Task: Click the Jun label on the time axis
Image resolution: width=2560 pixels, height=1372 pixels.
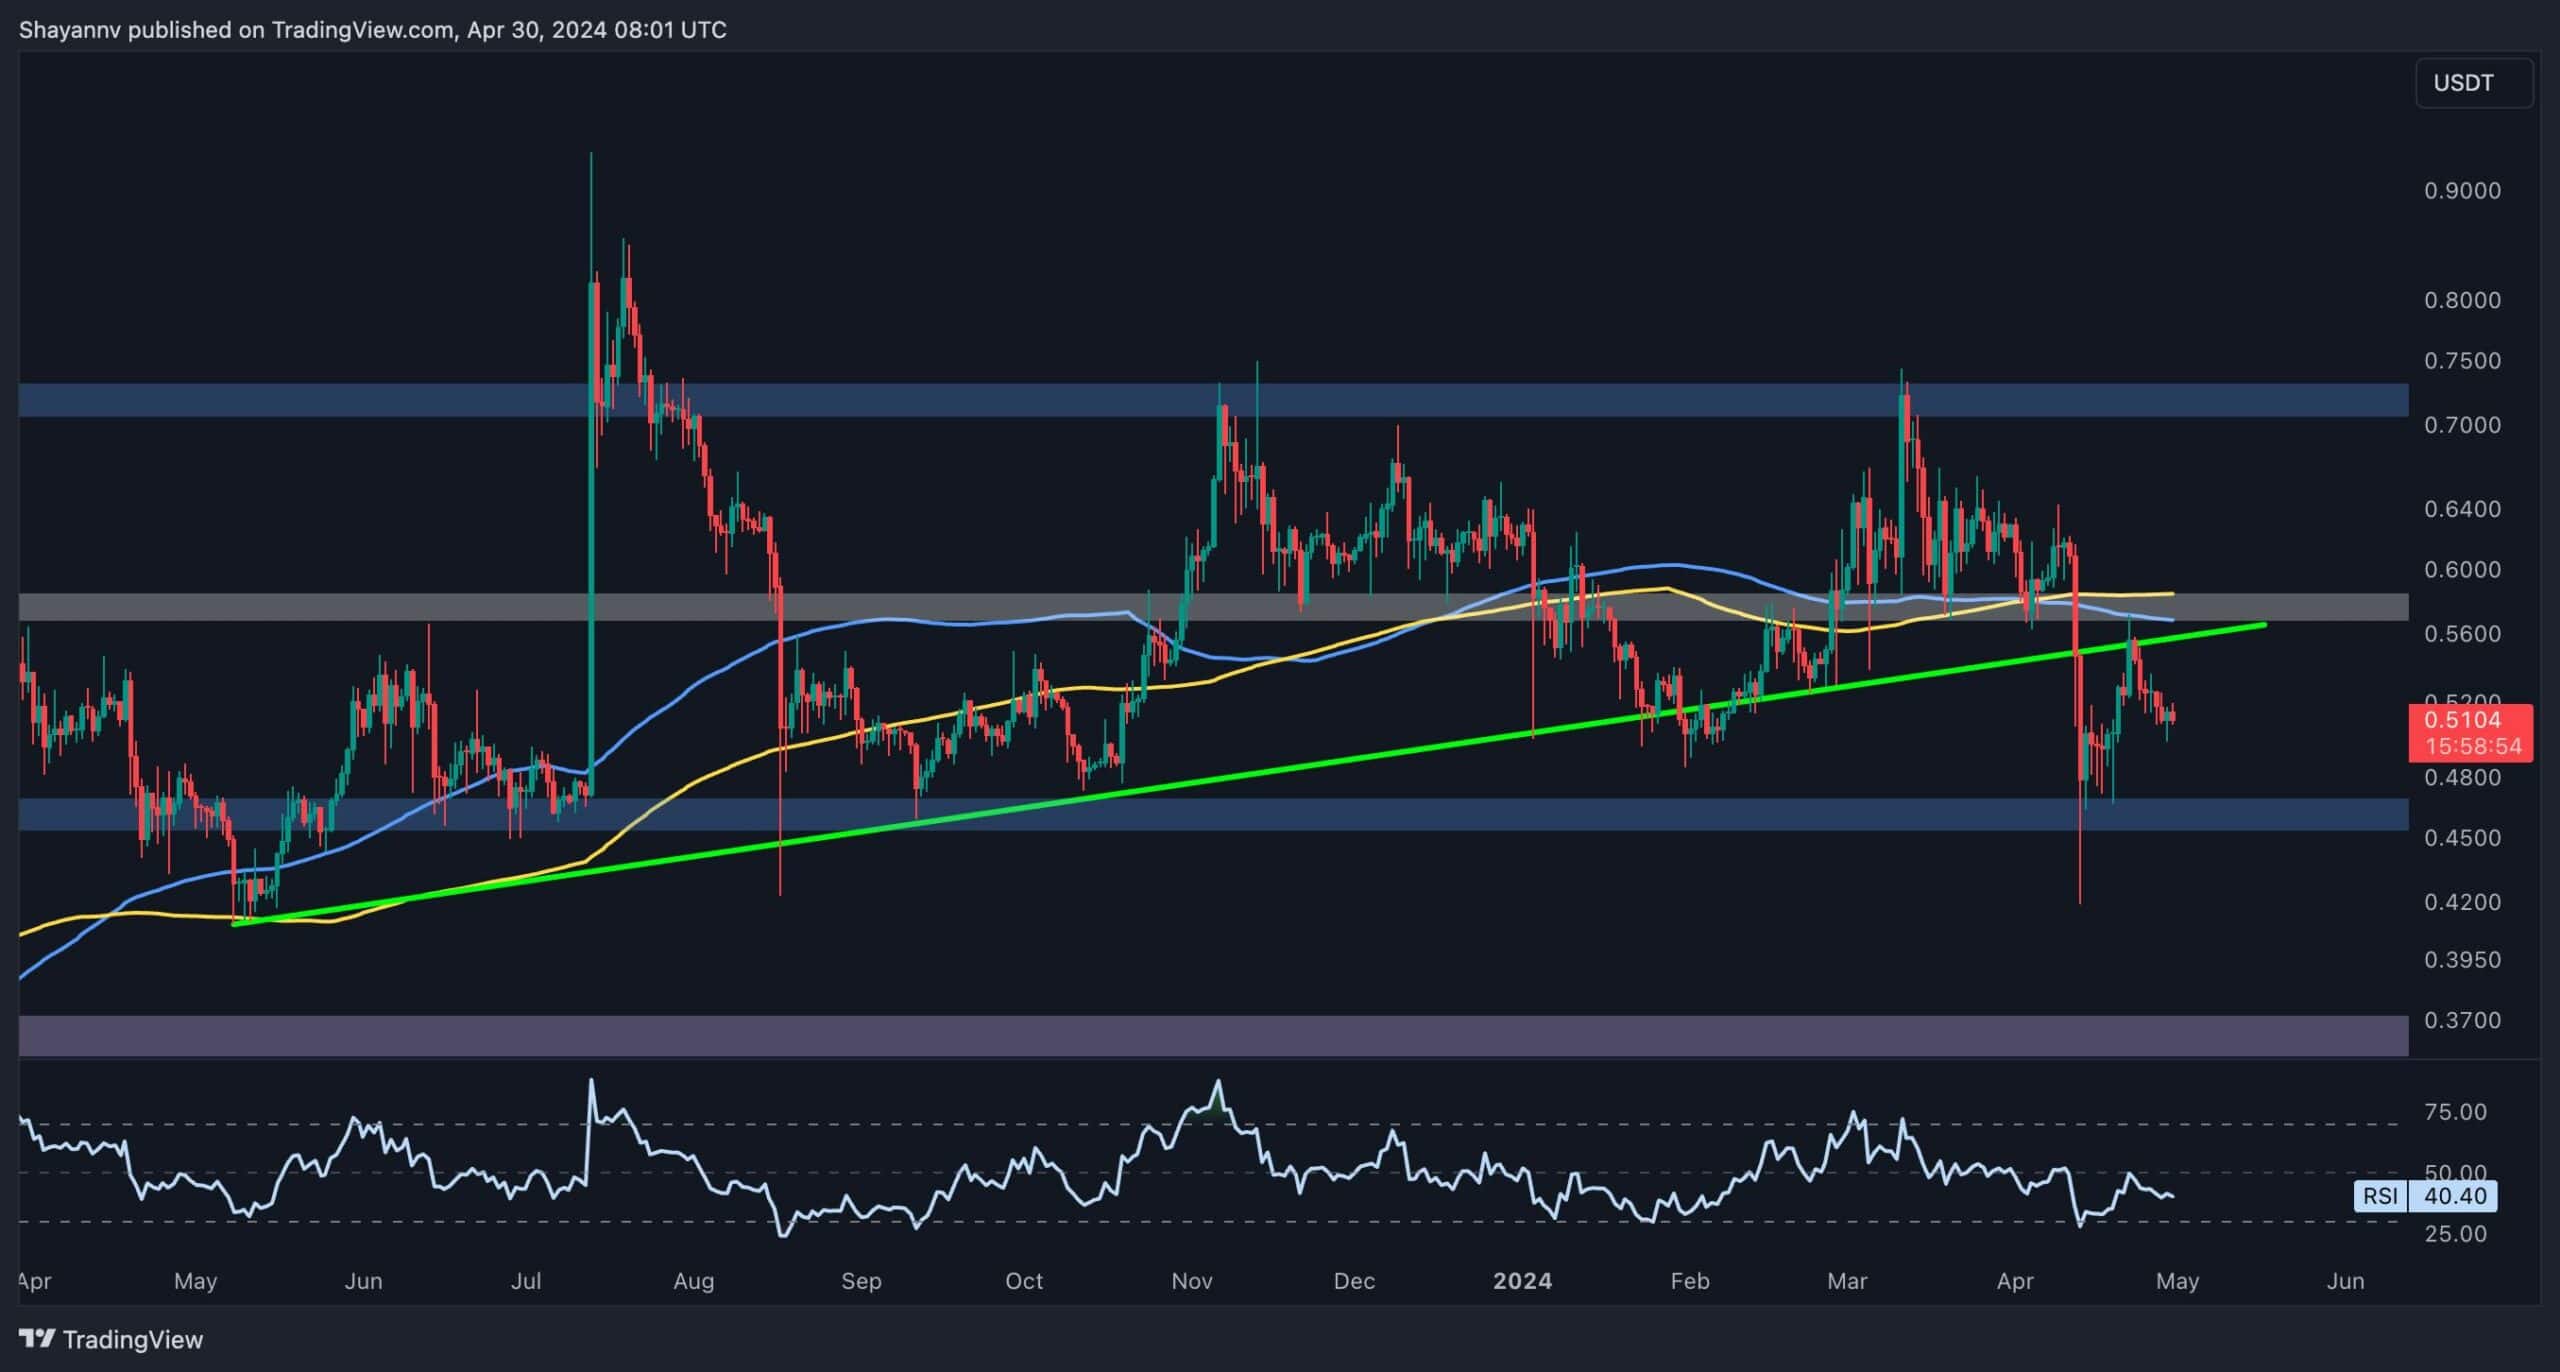Action: pos(2345,1281)
